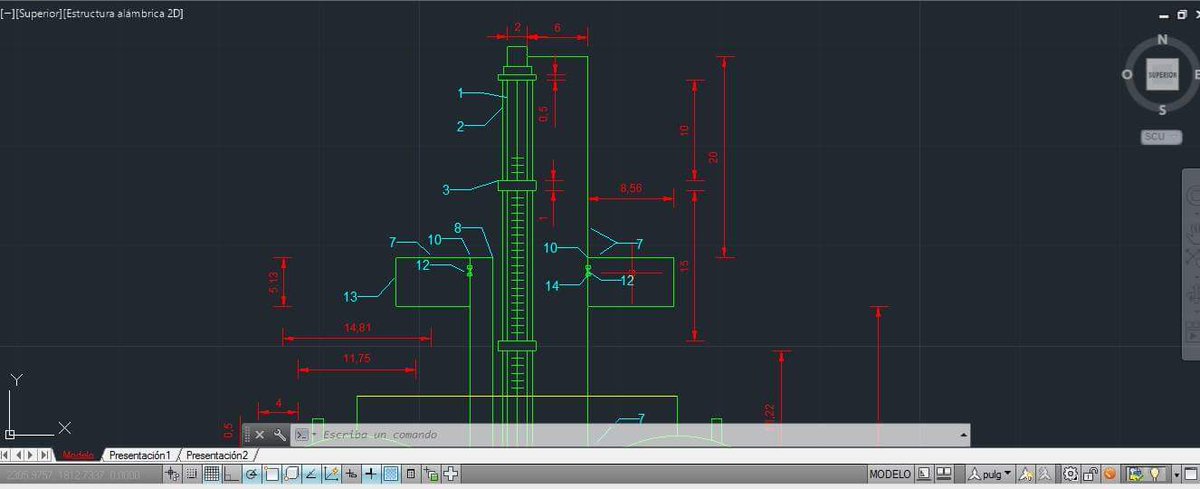Viewport: 1200px width, 489px height.
Task: Click the drawing coordinates readout
Action: point(75,475)
